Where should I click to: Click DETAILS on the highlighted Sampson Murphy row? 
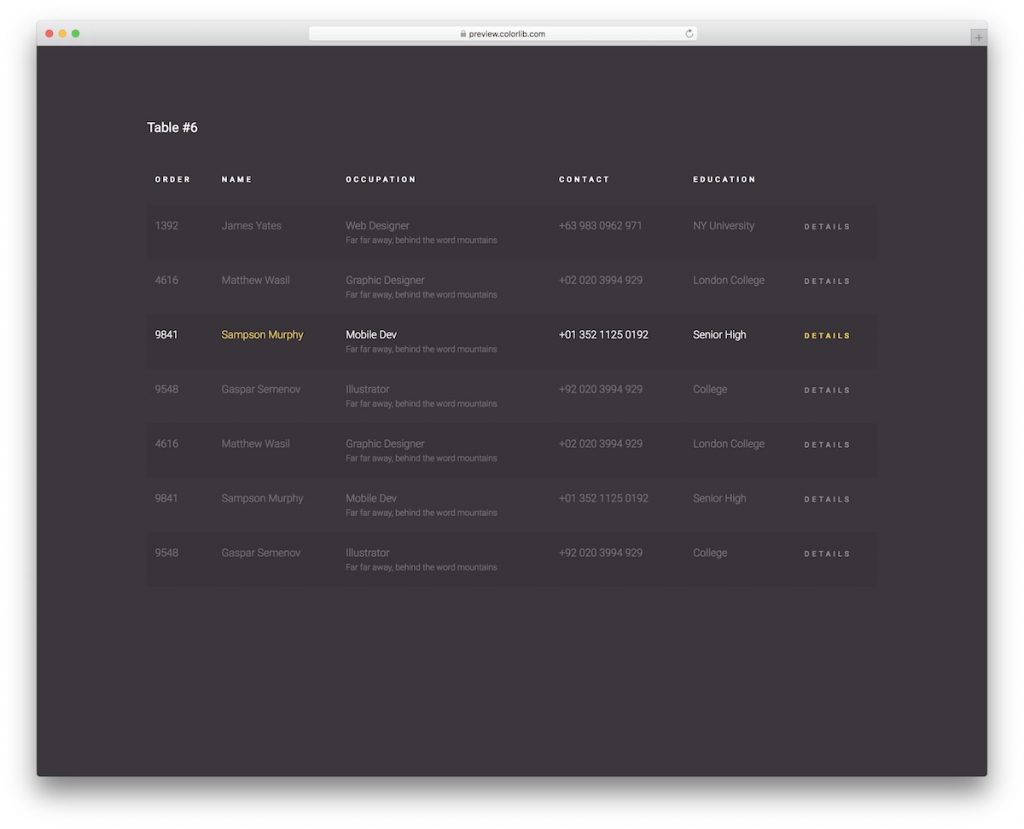point(827,335)
